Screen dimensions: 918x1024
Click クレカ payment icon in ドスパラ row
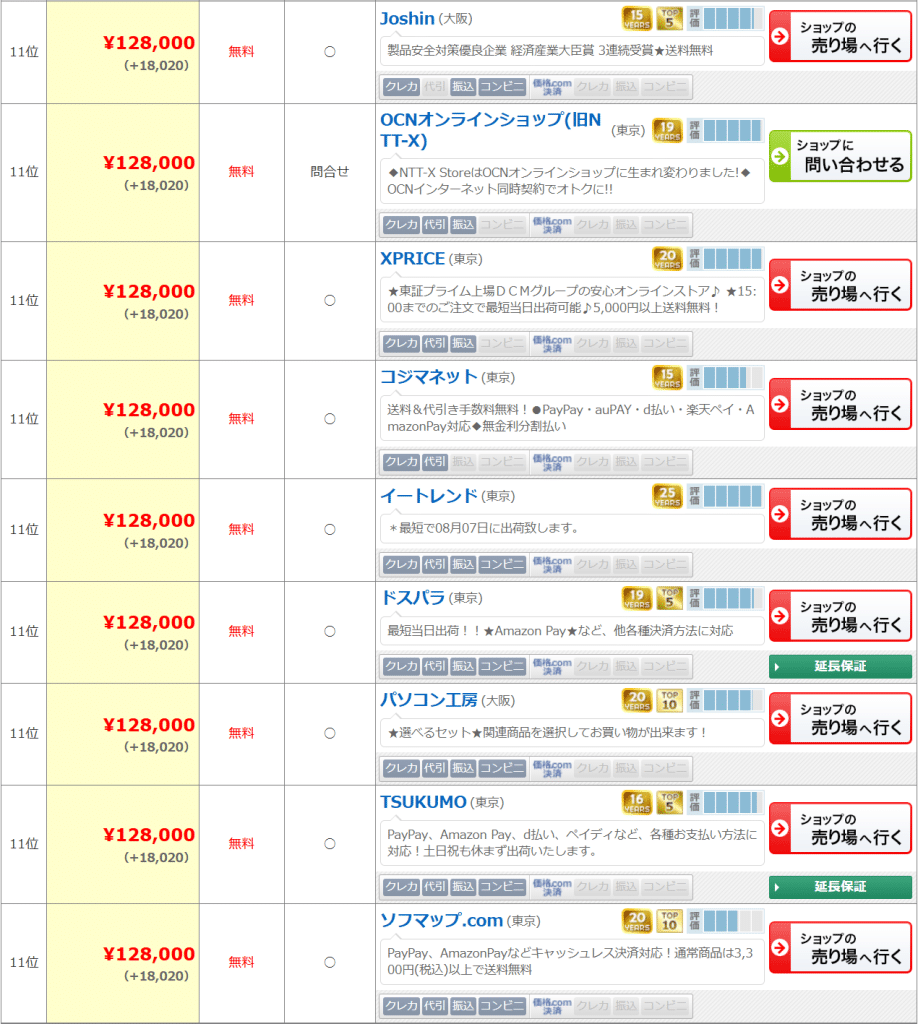pyautogui.click(x=401, y=666)
